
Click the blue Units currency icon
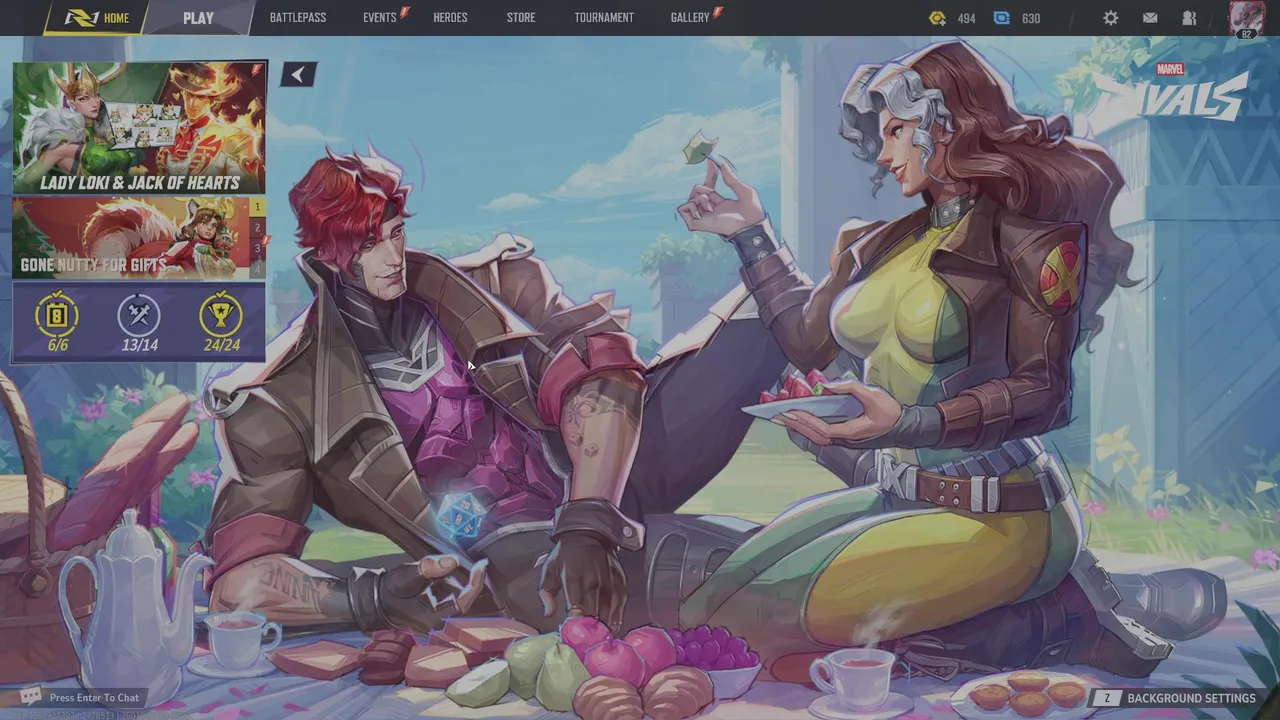tap(1002, 18)
